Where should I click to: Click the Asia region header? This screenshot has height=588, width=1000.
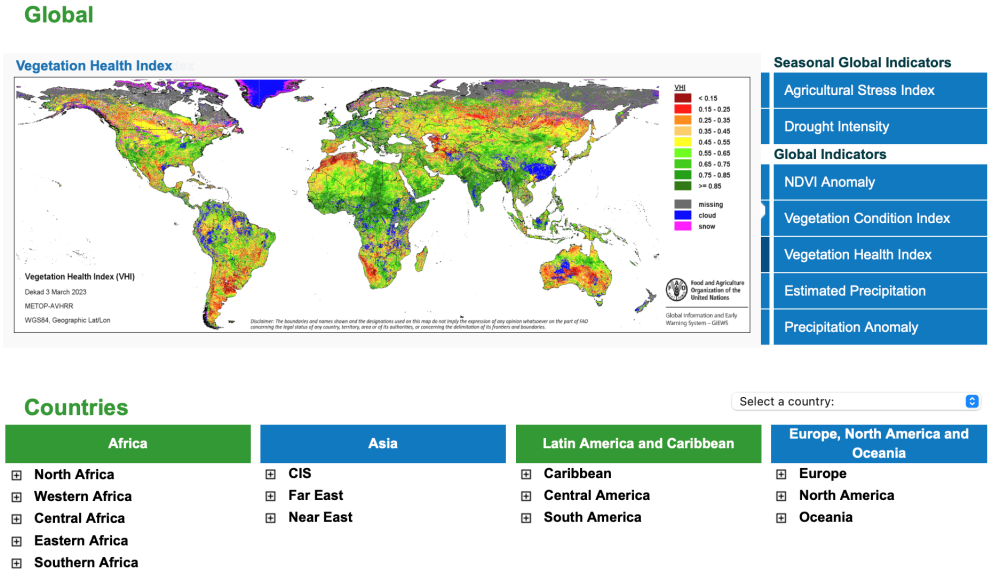382,443
